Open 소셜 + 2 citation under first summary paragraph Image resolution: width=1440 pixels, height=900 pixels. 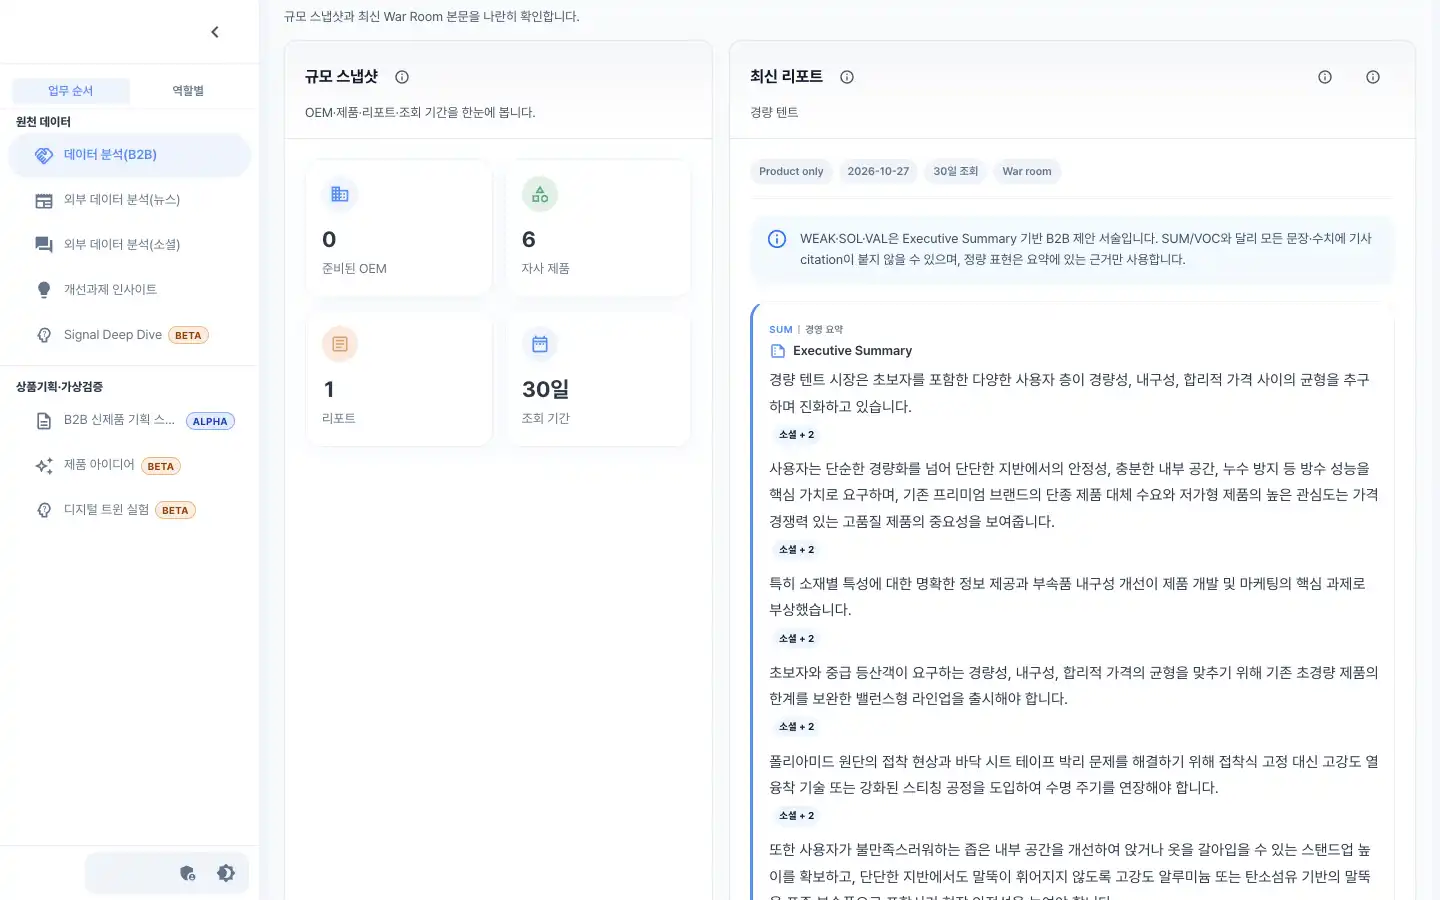pyautogui.click(x=797, y=435)
